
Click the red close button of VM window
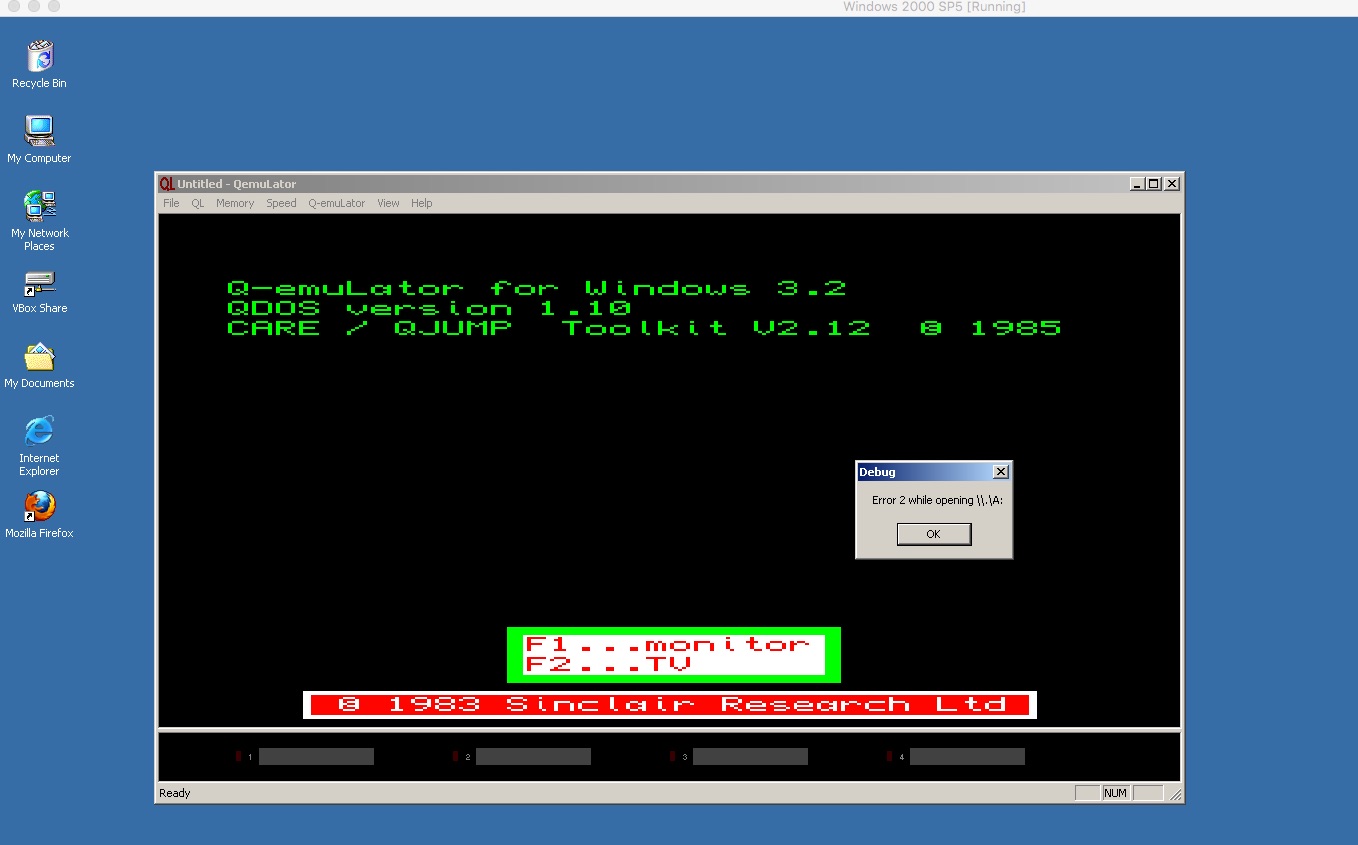[14, 7]
